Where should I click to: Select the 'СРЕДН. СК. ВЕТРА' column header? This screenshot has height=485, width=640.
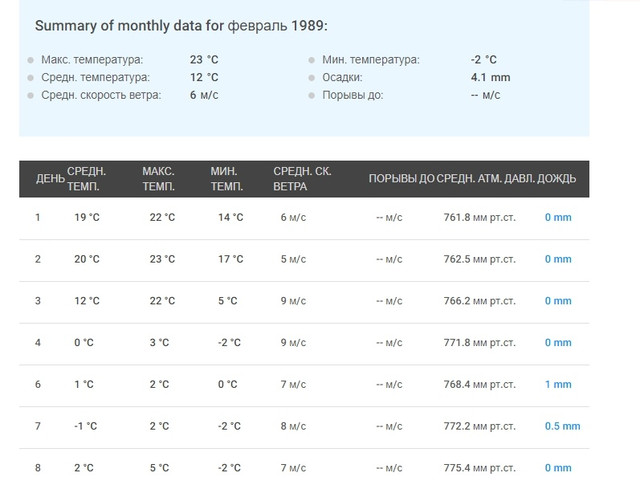coord(302,179)
